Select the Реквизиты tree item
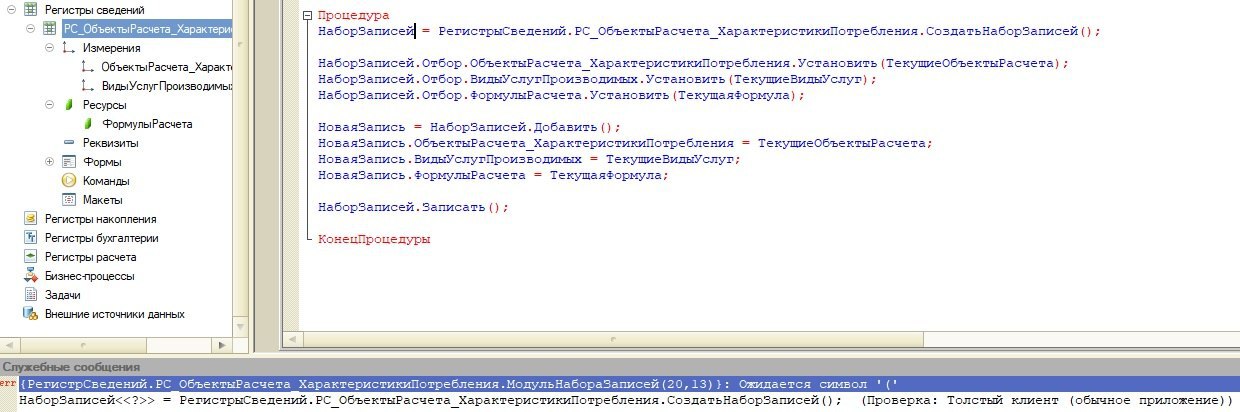1240x412 pixels. coord(111,143)
